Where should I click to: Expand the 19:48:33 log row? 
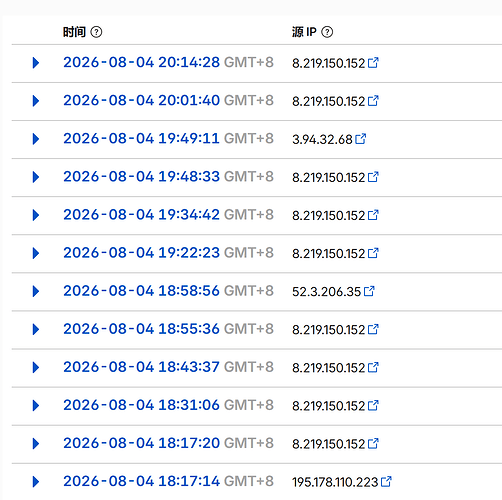click(36, 177)
